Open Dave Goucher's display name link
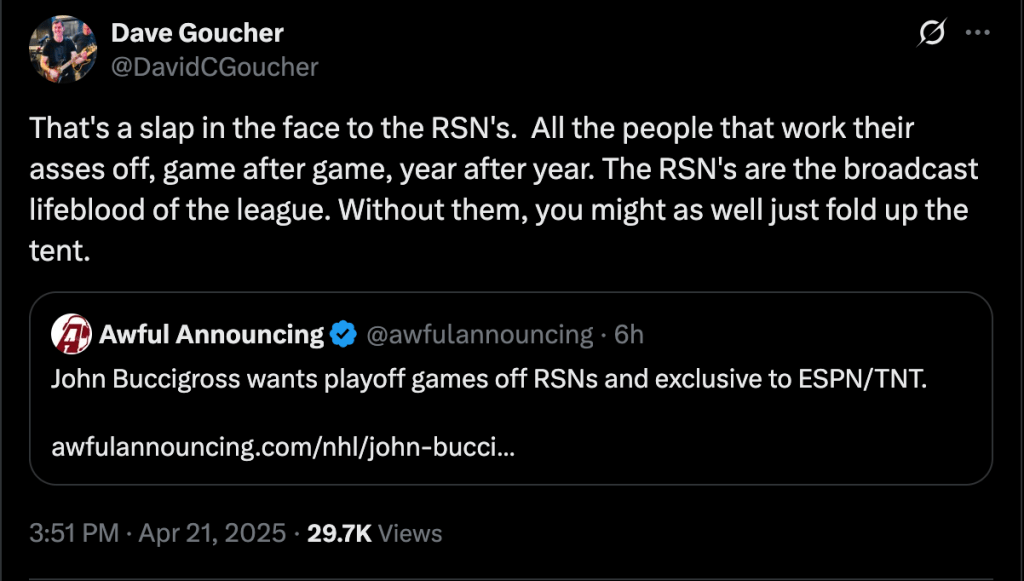 [197, 33]
